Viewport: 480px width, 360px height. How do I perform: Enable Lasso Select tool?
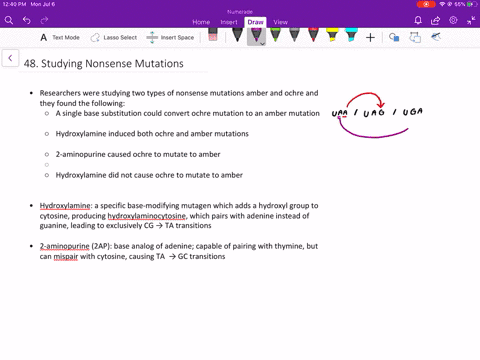click(x=114, y=37)
